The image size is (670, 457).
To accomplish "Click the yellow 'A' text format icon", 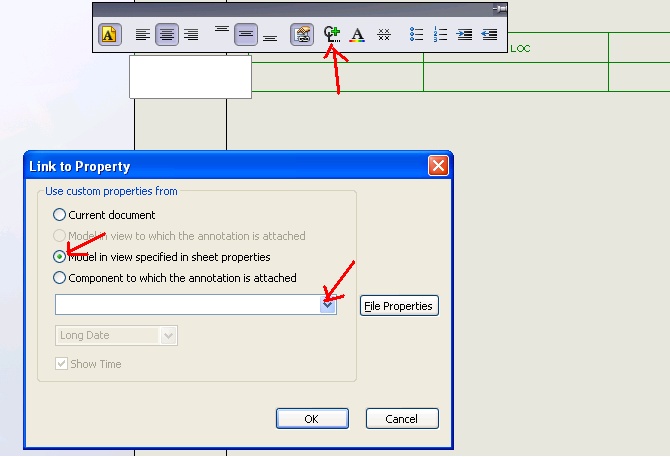I will (x=109, y=35).
